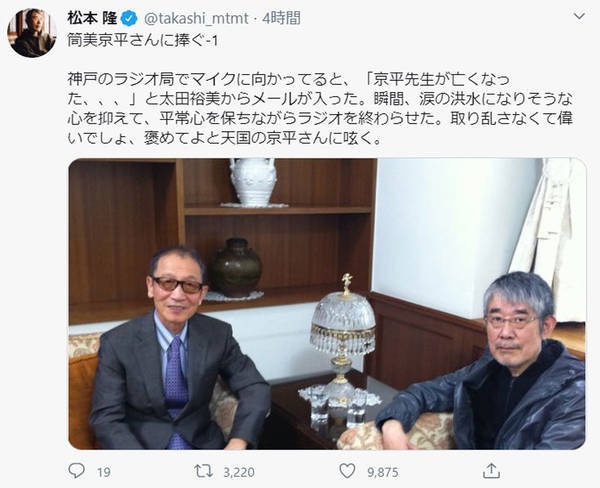Viewport: 600px width, 488px height.
Task: Open the @takashi_mtmt handle link
Action: click(195, 18)
